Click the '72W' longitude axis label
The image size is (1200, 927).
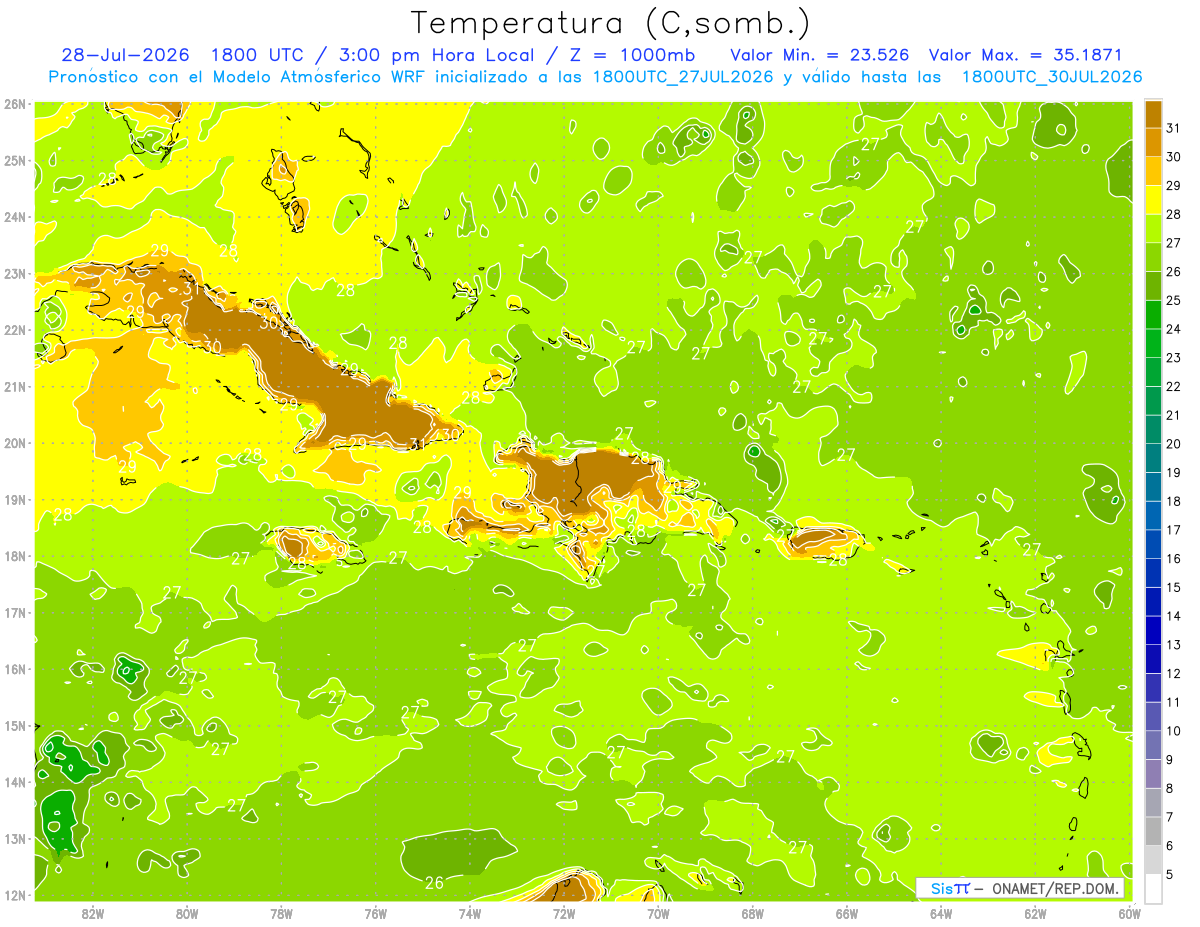(564, 913)
